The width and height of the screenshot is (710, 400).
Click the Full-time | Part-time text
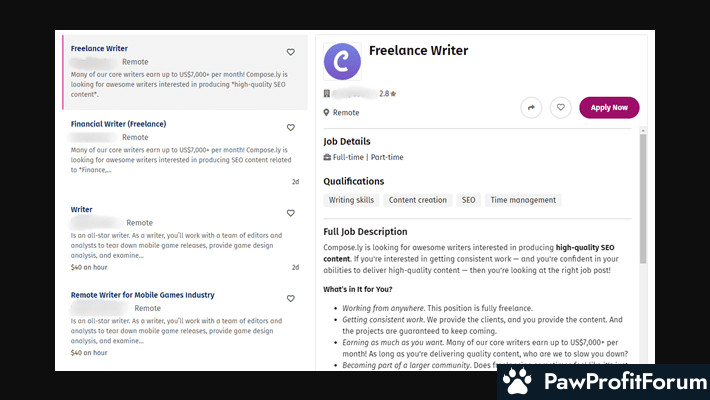[x=368, y=157]
